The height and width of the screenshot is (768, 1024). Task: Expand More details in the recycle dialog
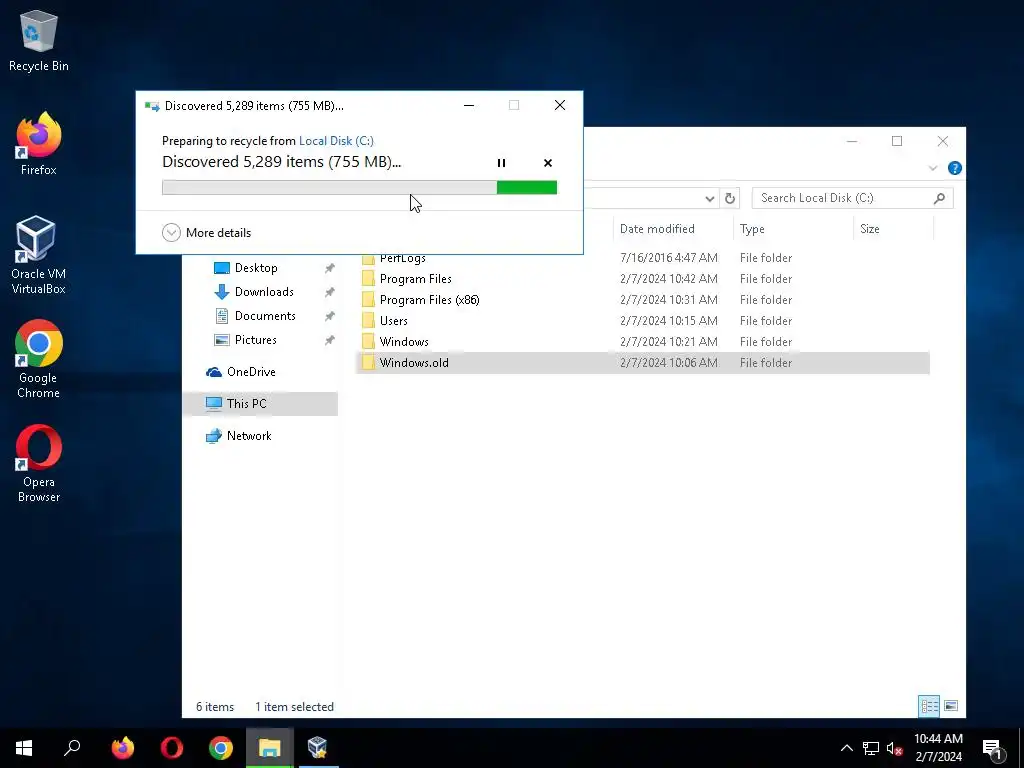coord(206,232)
